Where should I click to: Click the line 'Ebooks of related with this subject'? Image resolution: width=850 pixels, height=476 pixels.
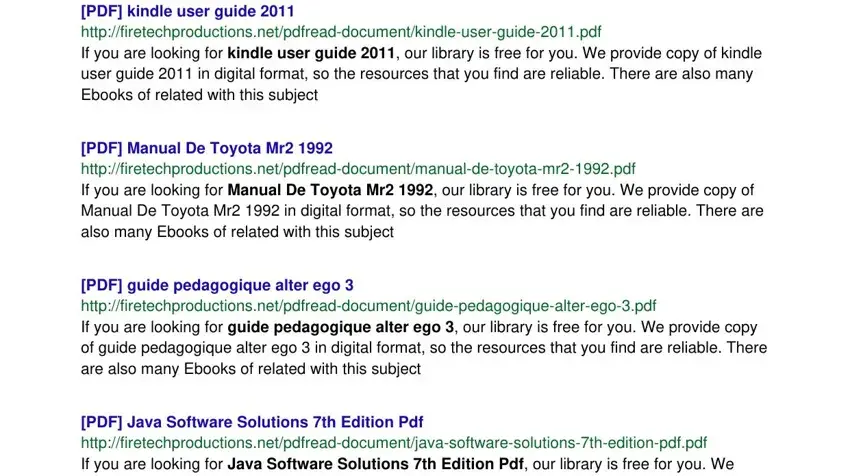click(x=199, y=95)
